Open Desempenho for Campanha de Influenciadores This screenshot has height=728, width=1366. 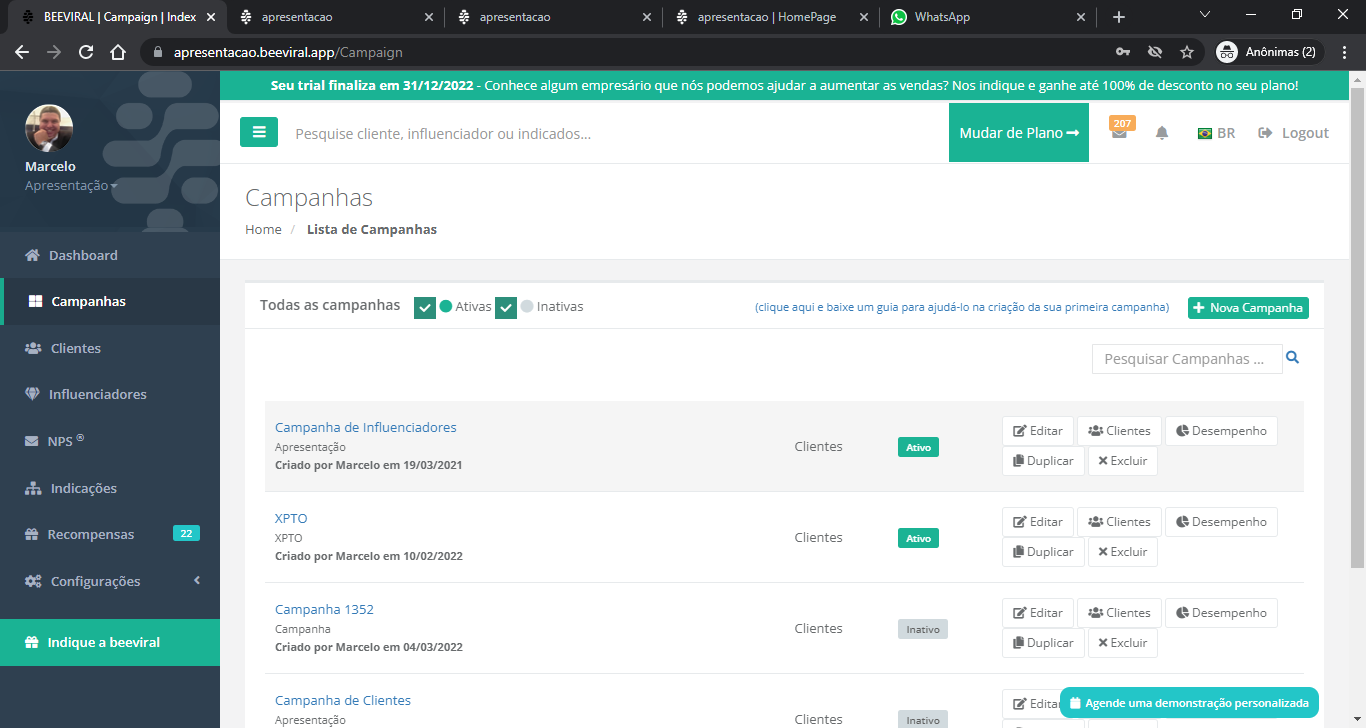[x=1221, y=431]
